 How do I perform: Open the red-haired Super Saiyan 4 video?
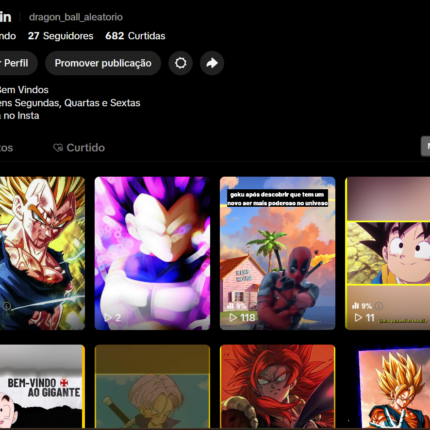tap(278, 387)
